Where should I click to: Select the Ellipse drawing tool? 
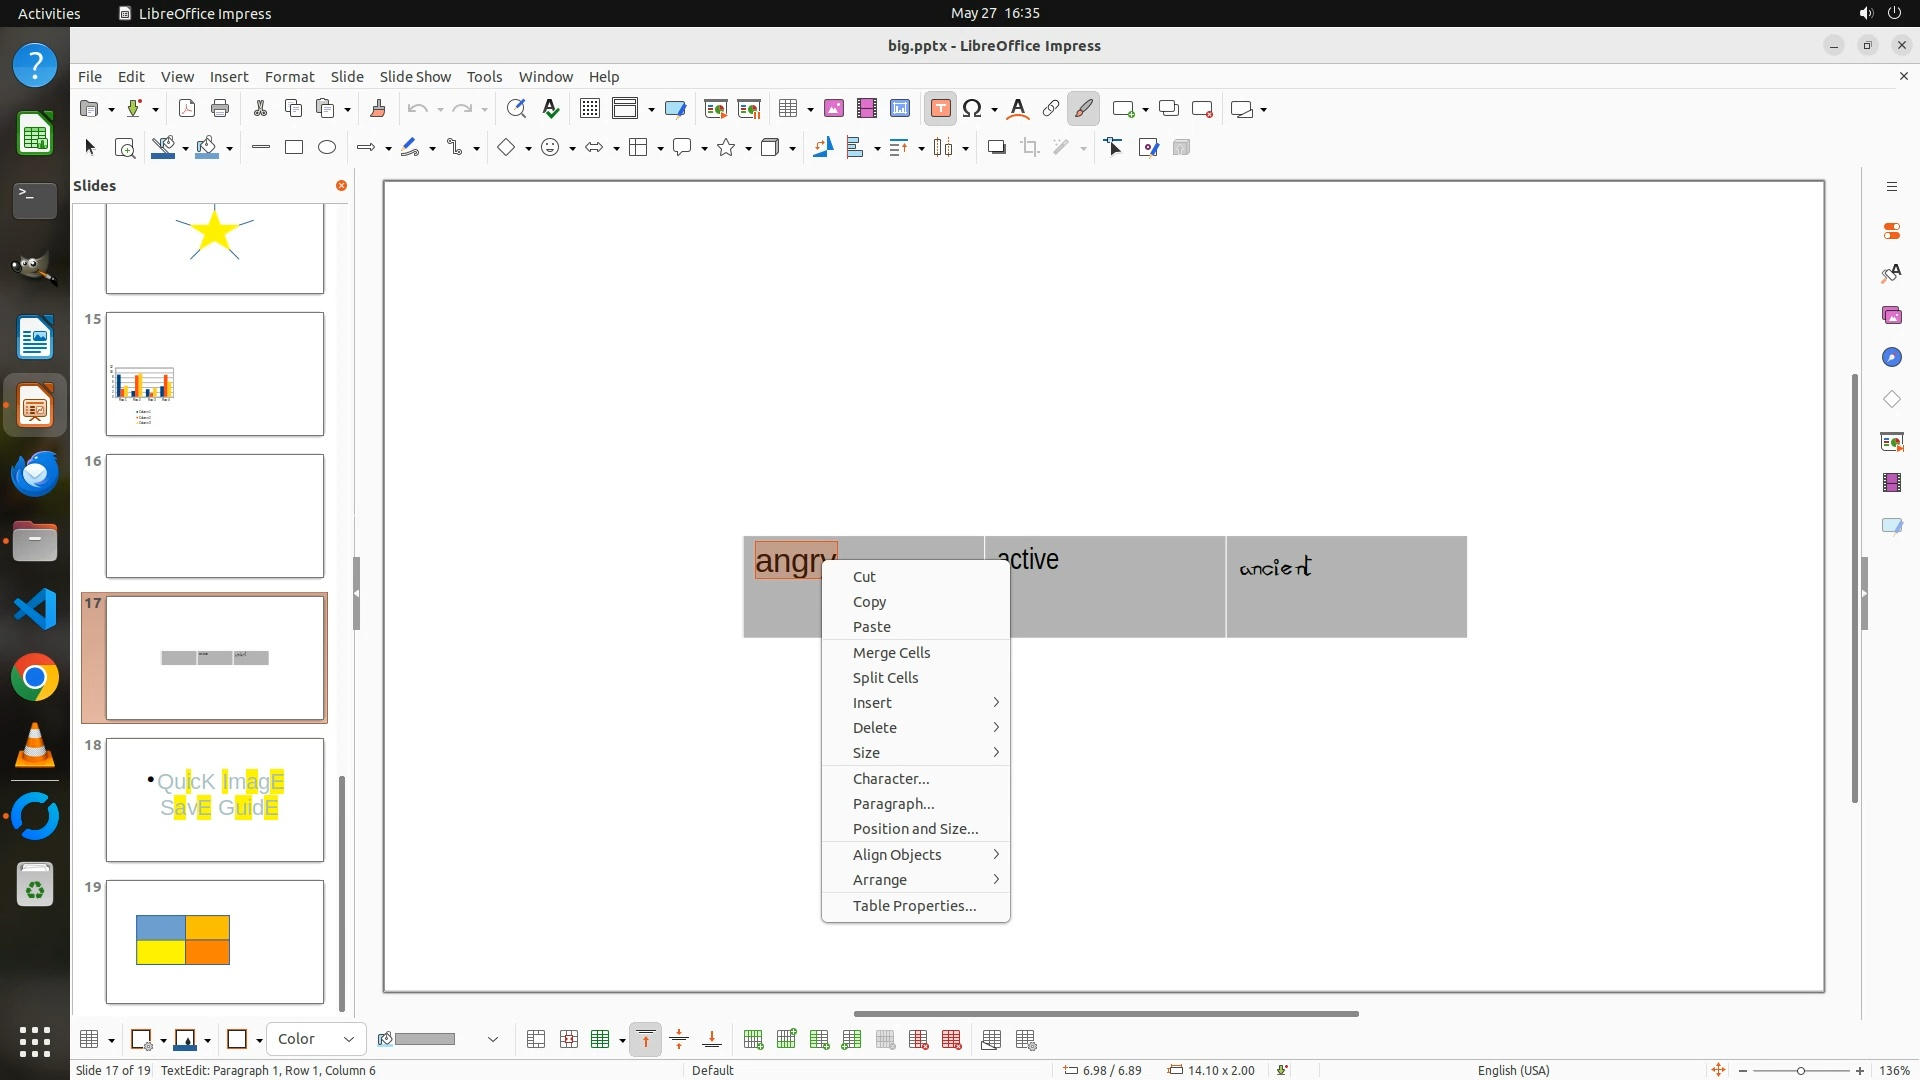pyautogui.click(x=327, y=148)
